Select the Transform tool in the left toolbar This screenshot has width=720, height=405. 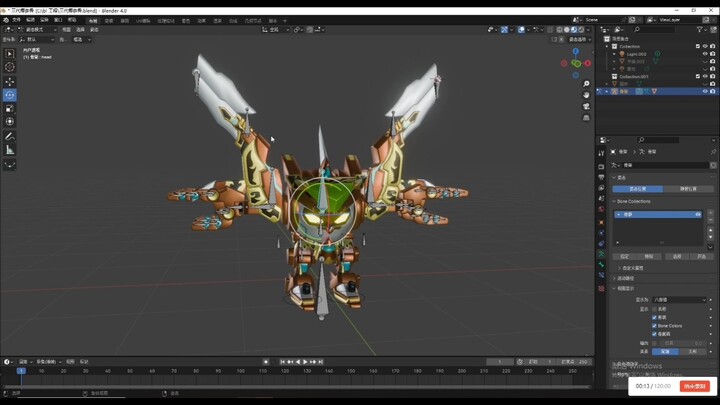coord(10,122)
